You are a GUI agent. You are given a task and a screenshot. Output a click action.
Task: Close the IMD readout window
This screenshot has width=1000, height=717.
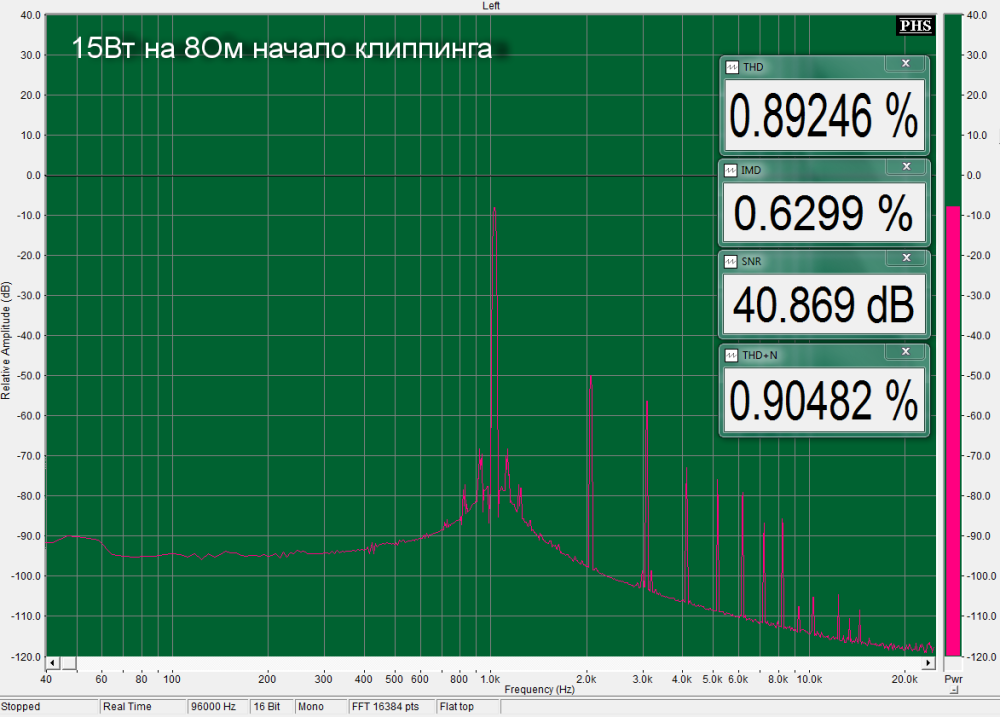[905, 167]
